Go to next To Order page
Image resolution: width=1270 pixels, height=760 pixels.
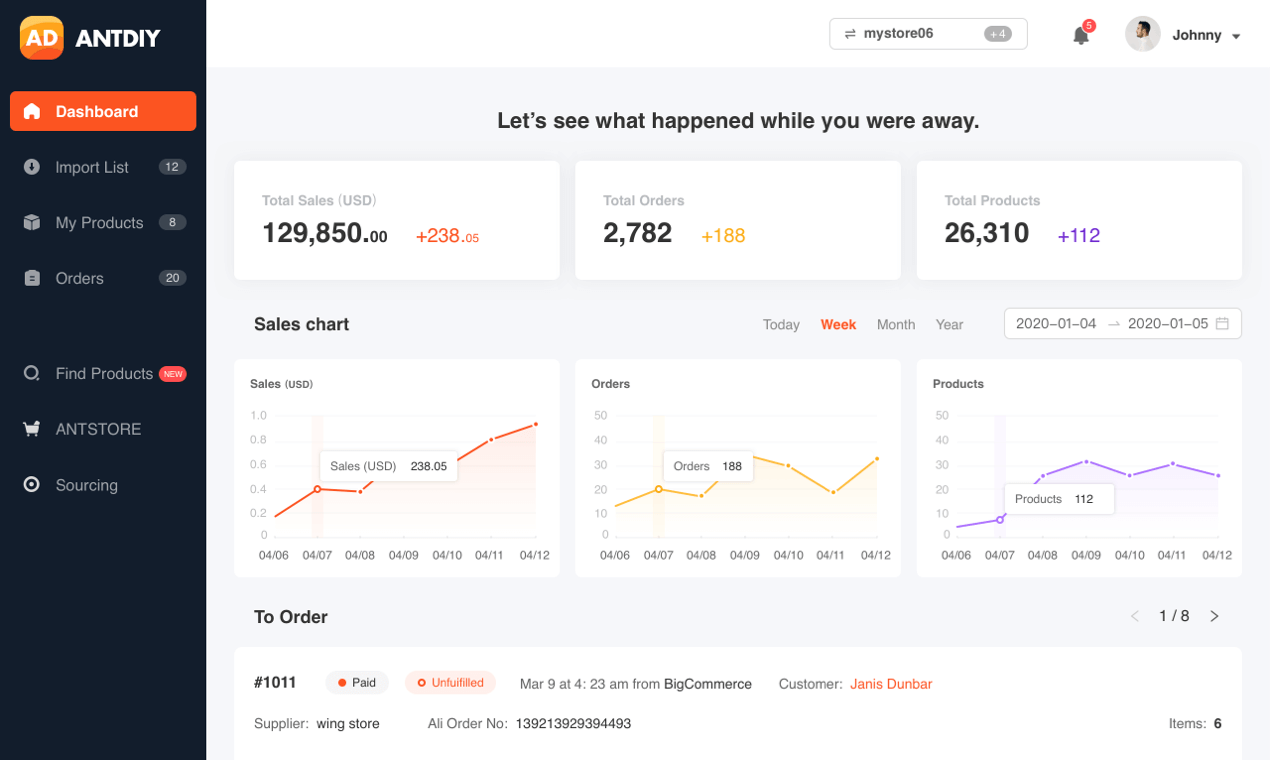click(x=1214, y=616)
